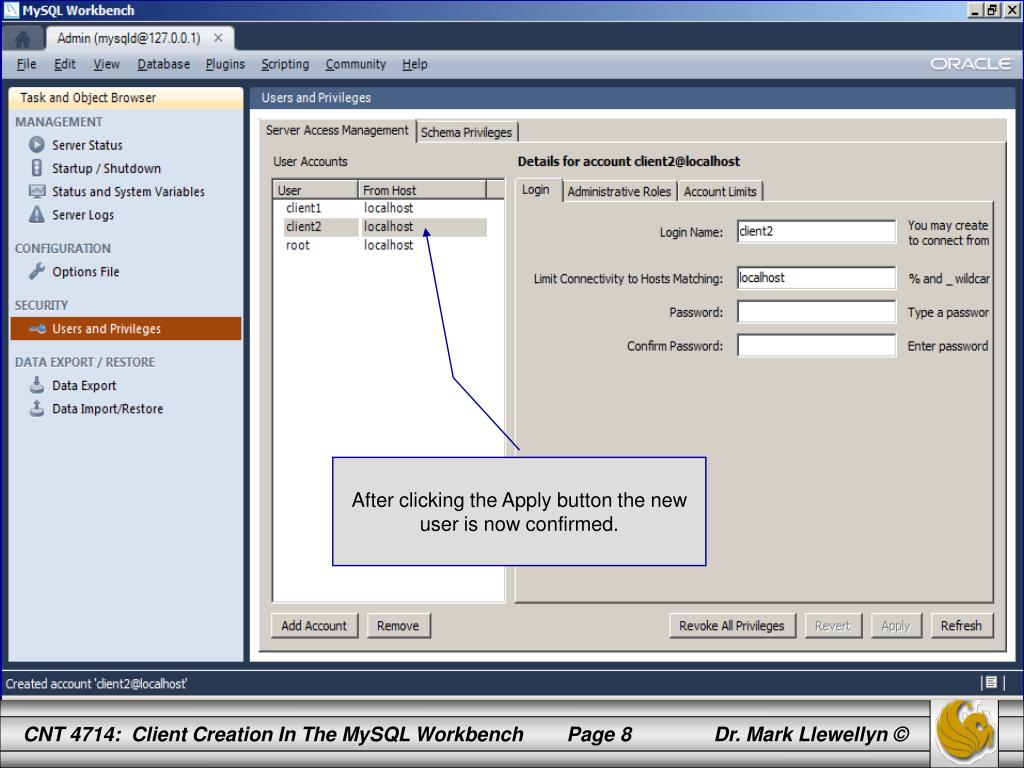
Task: Open the Community menu
Action: [x=356, y=64]
